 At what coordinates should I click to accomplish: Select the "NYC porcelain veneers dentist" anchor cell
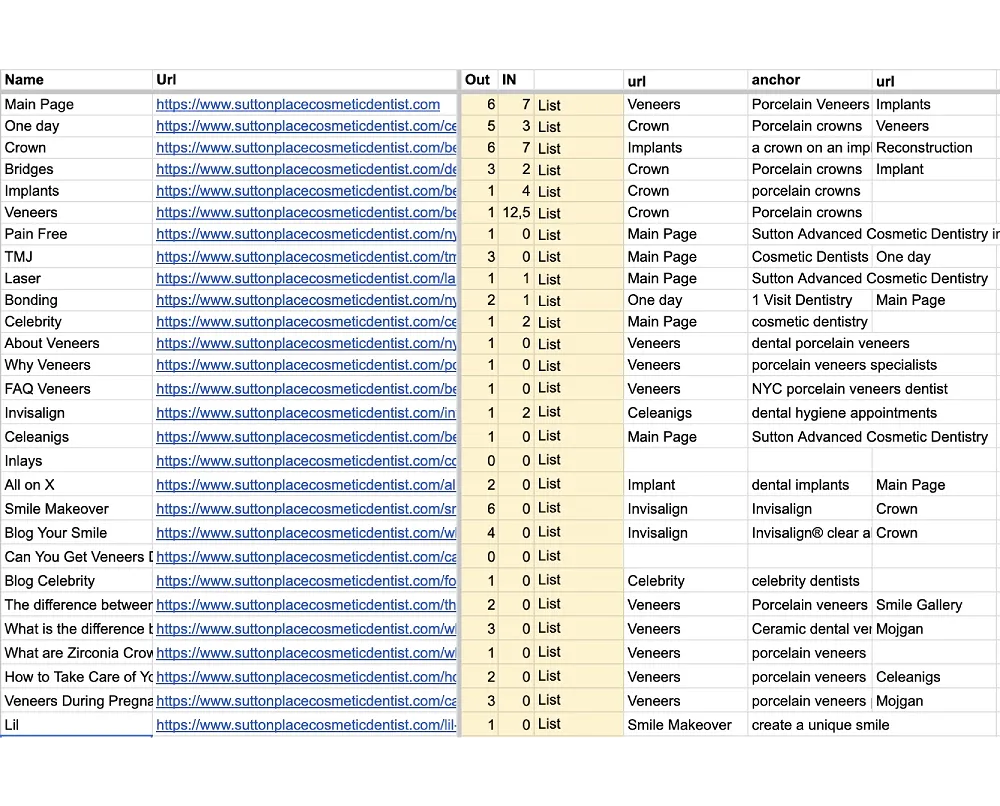coord(849,389)
